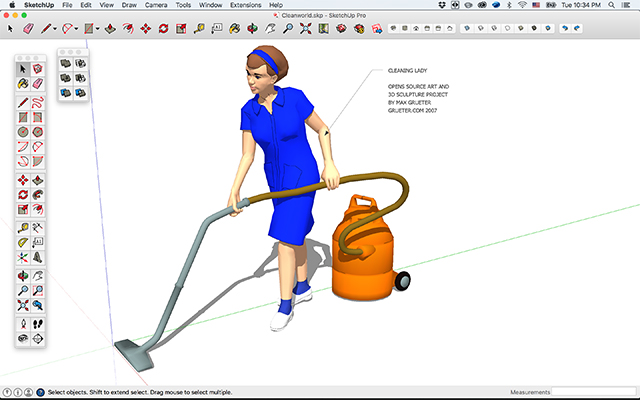Switch to Iso view via toolbar icon
Screen dimensions: 640x400
coord(393,28)
